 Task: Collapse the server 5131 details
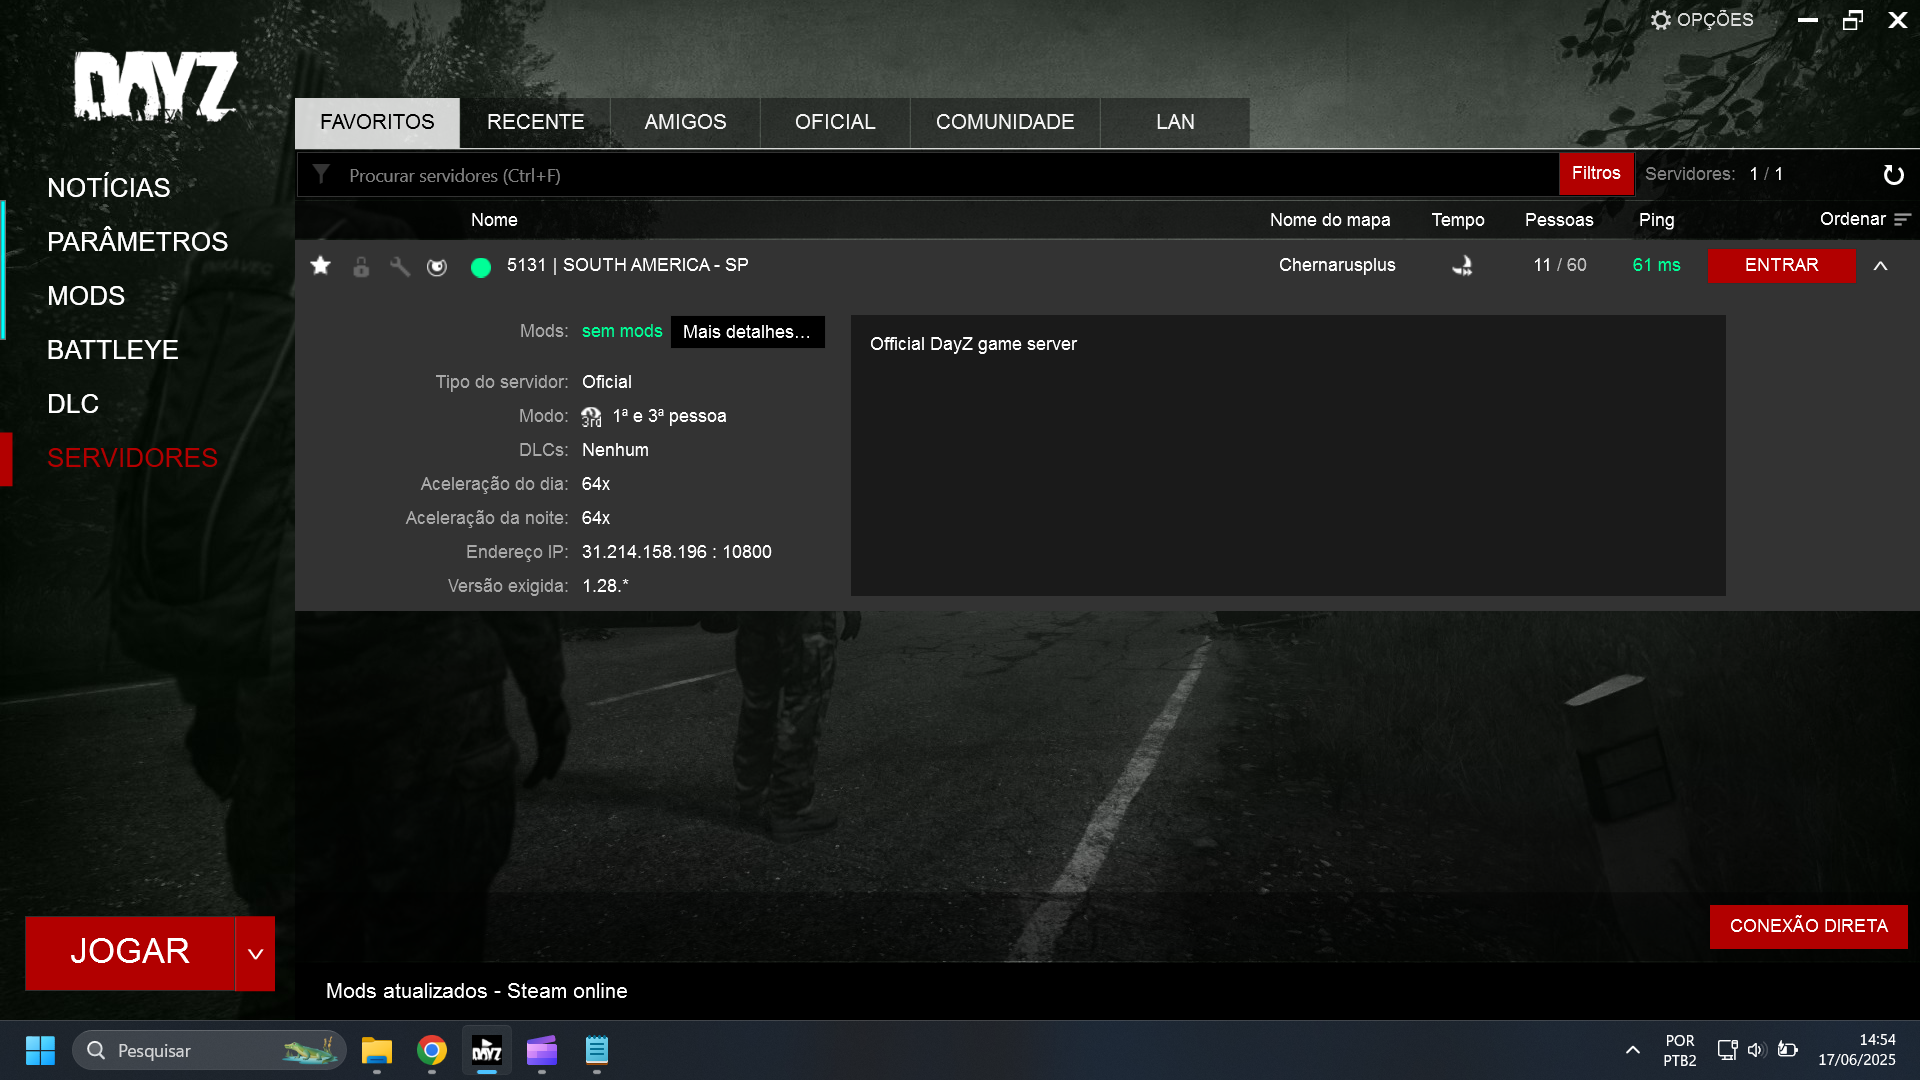coord(1880,266)
